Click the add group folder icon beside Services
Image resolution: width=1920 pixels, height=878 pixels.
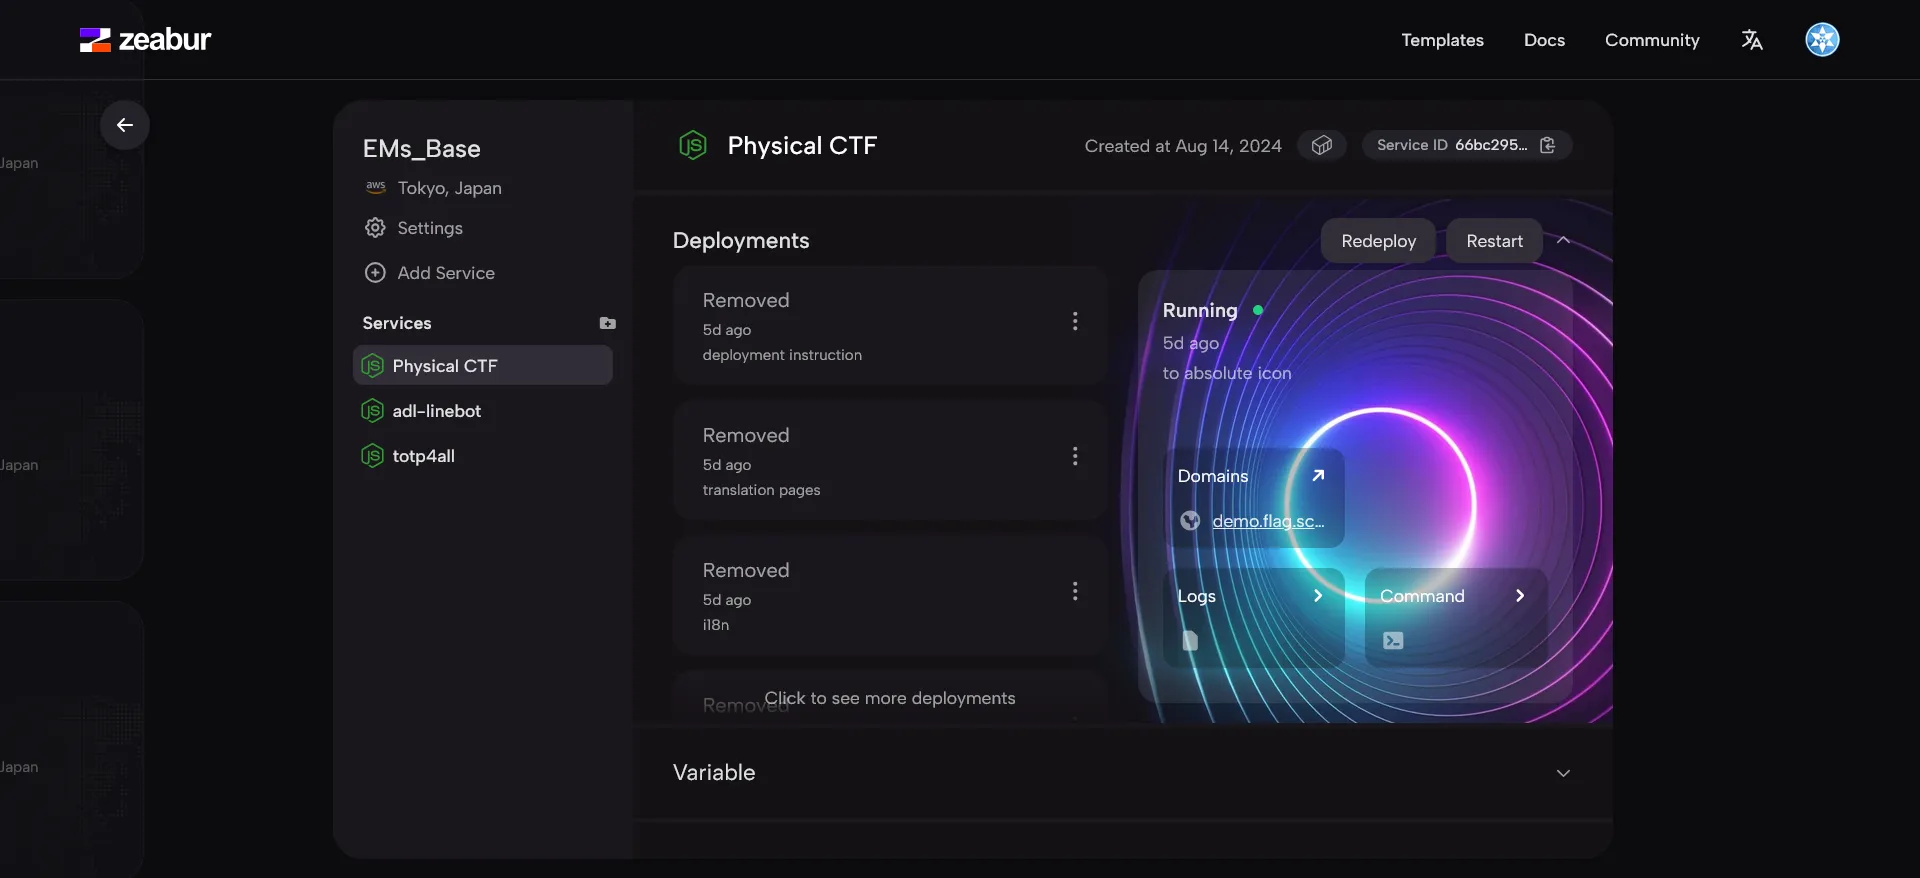click(607, 323)
